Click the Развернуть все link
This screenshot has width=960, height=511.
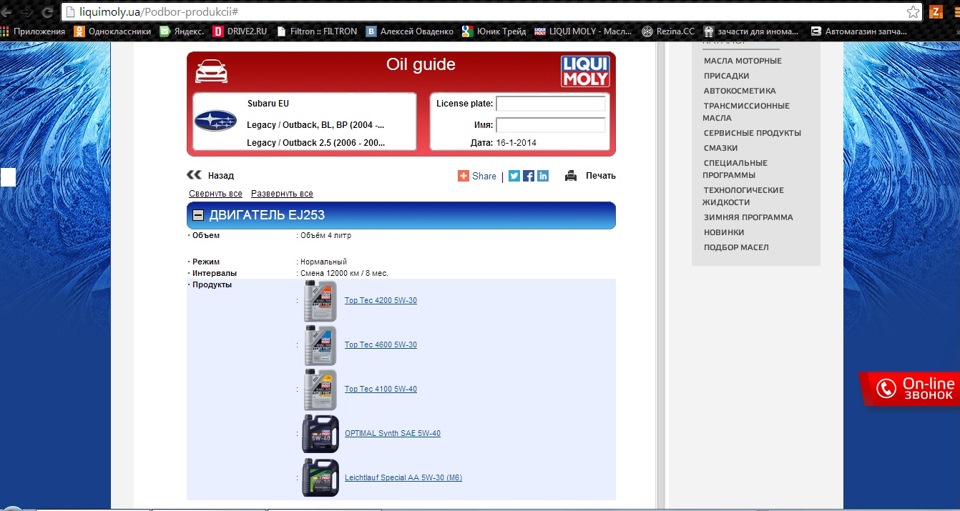click(x=282, y=193)
